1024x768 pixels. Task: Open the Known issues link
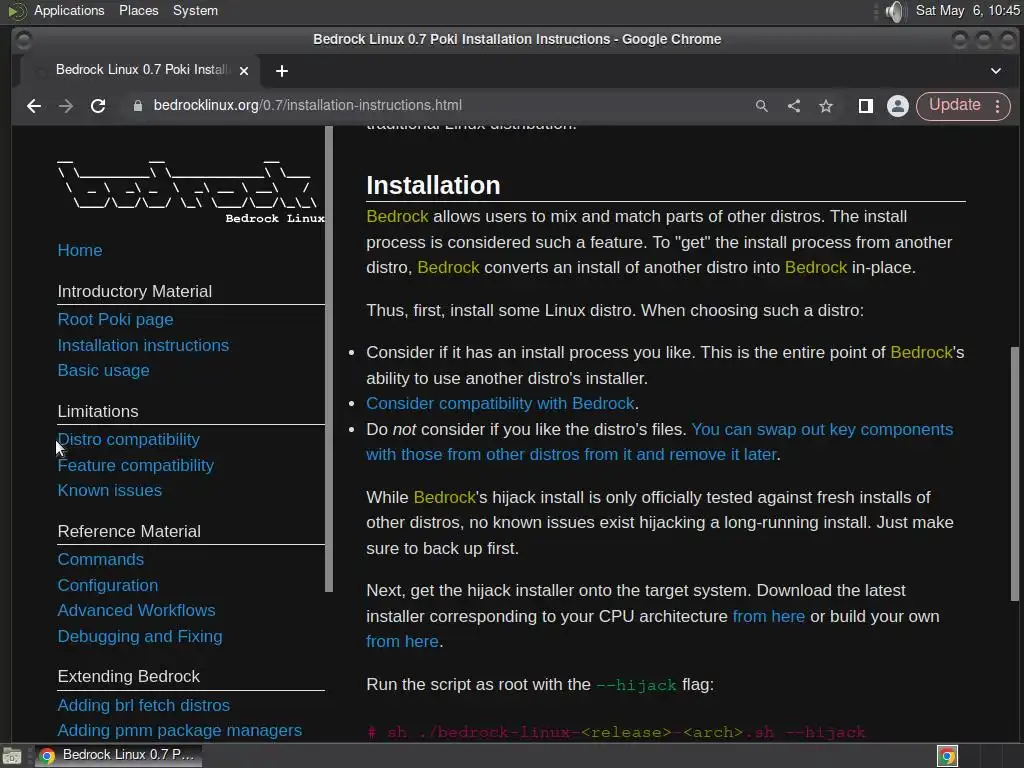(x=109, y=490)
